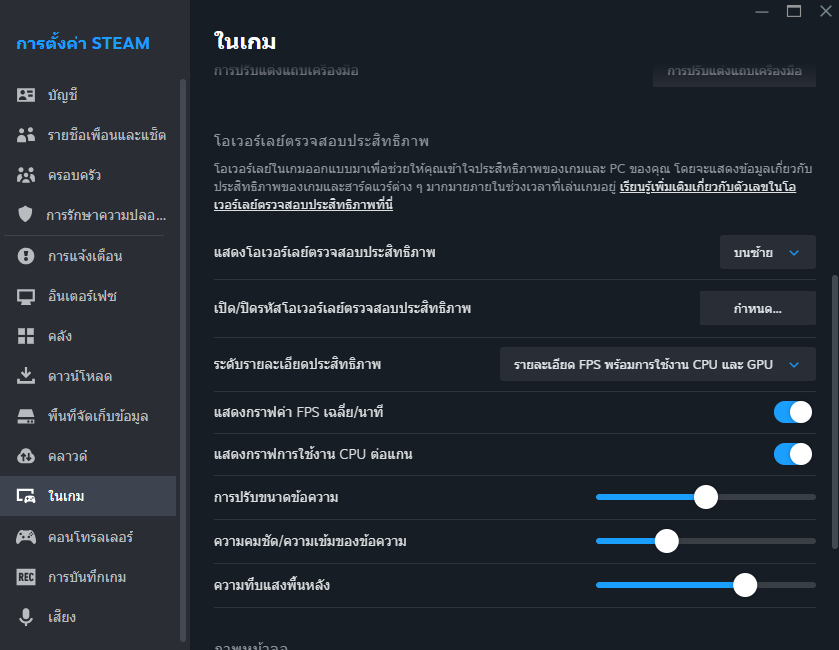Viewport: 839px width, 650px height.
Task: Select the Family (ครอบครัว) sidebar icon
Action: pos(26,175)
